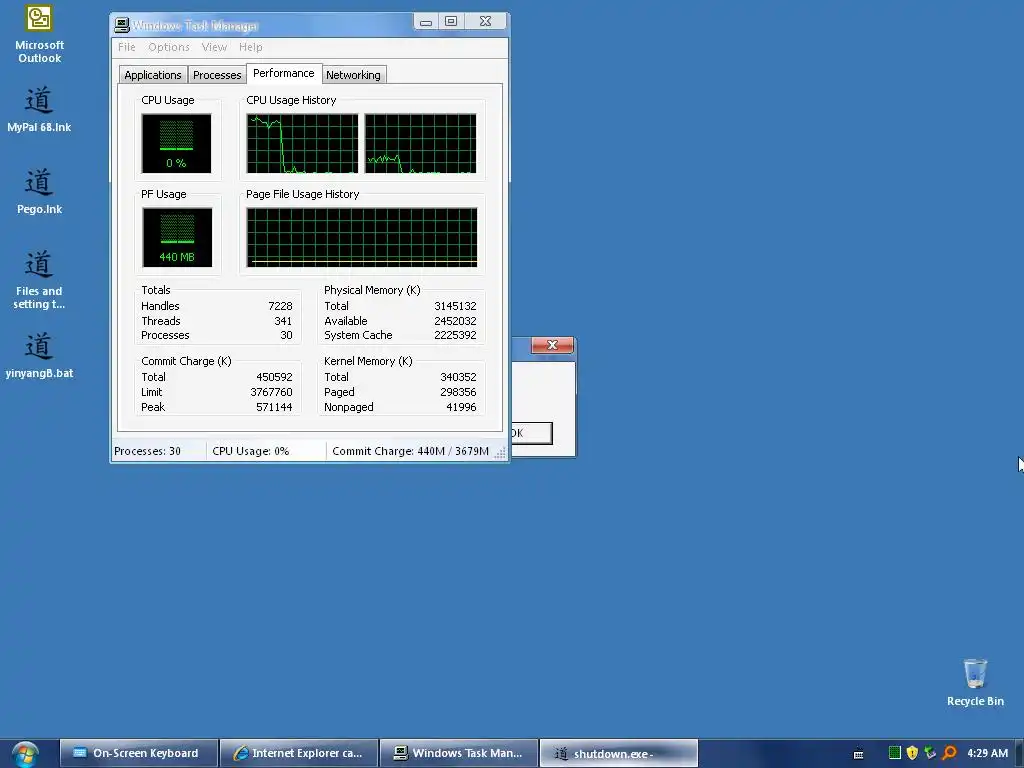Select the Pego.lnk desktop shortcut
The height and width of the screenshot is (768, 1024).
coord(39,191)
